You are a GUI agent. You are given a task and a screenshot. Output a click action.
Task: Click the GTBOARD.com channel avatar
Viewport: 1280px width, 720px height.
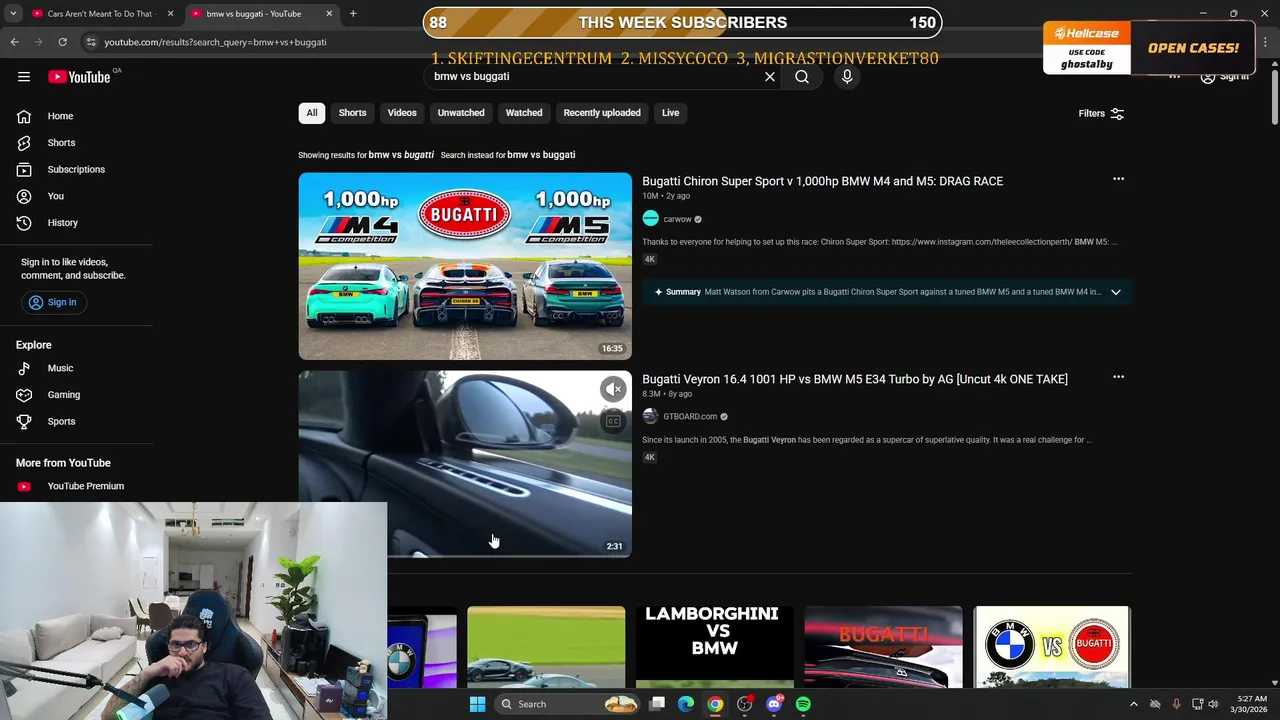tap(650, 417)
